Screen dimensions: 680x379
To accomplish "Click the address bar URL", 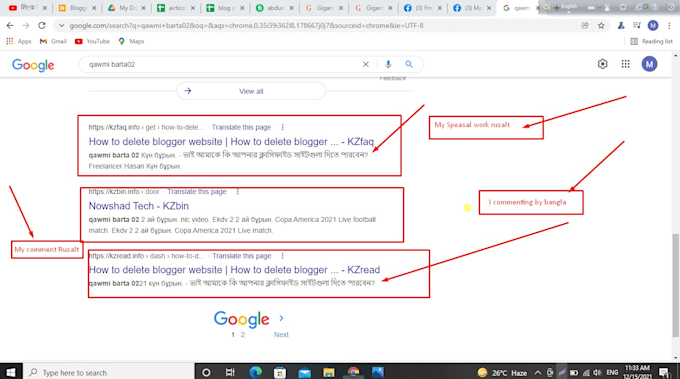I will 246,26.
